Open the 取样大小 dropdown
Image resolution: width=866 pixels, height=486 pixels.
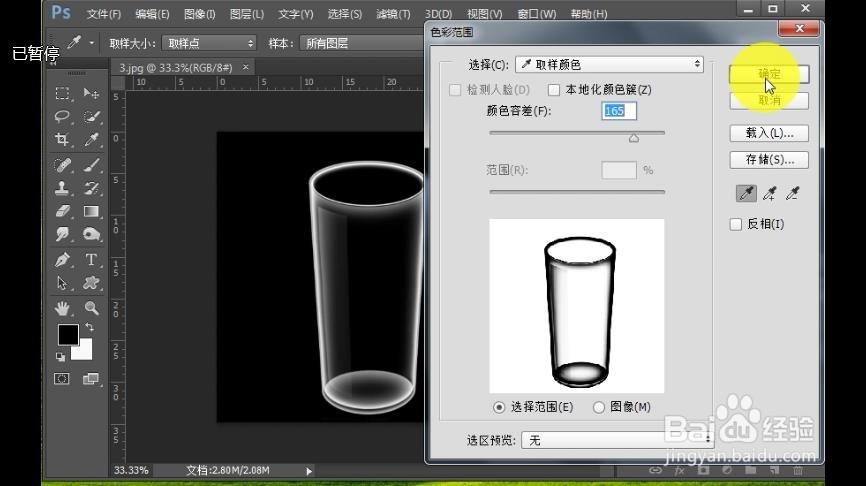tap(209, 43)
